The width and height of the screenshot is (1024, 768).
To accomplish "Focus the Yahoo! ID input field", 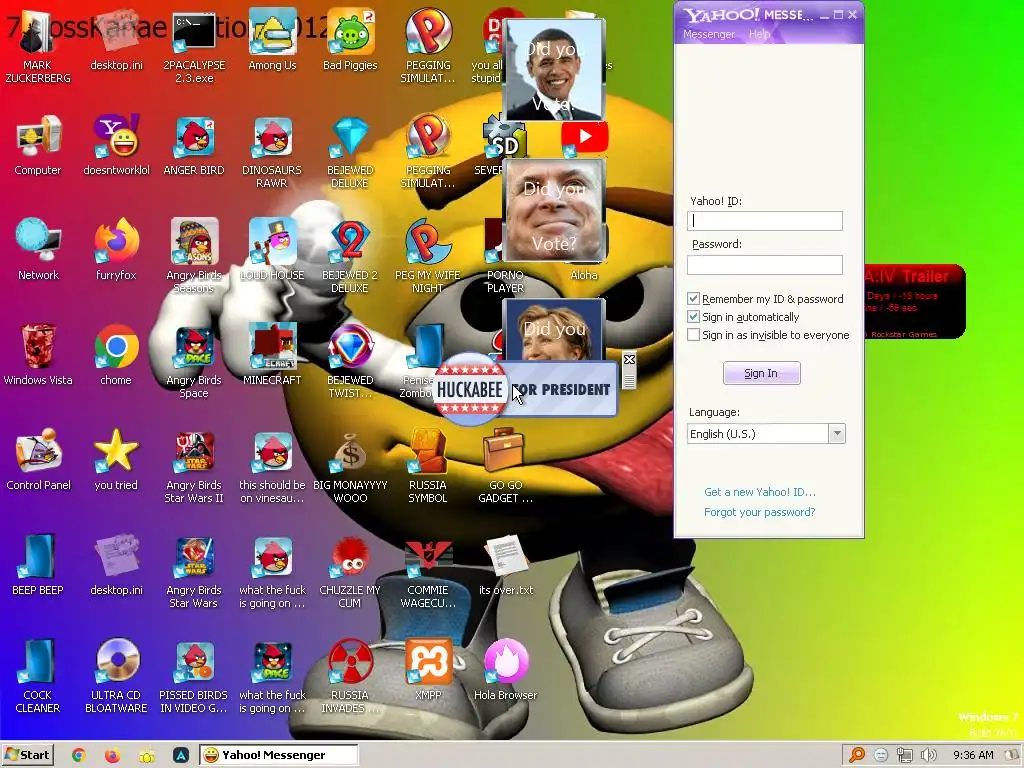I will (765, 221).
